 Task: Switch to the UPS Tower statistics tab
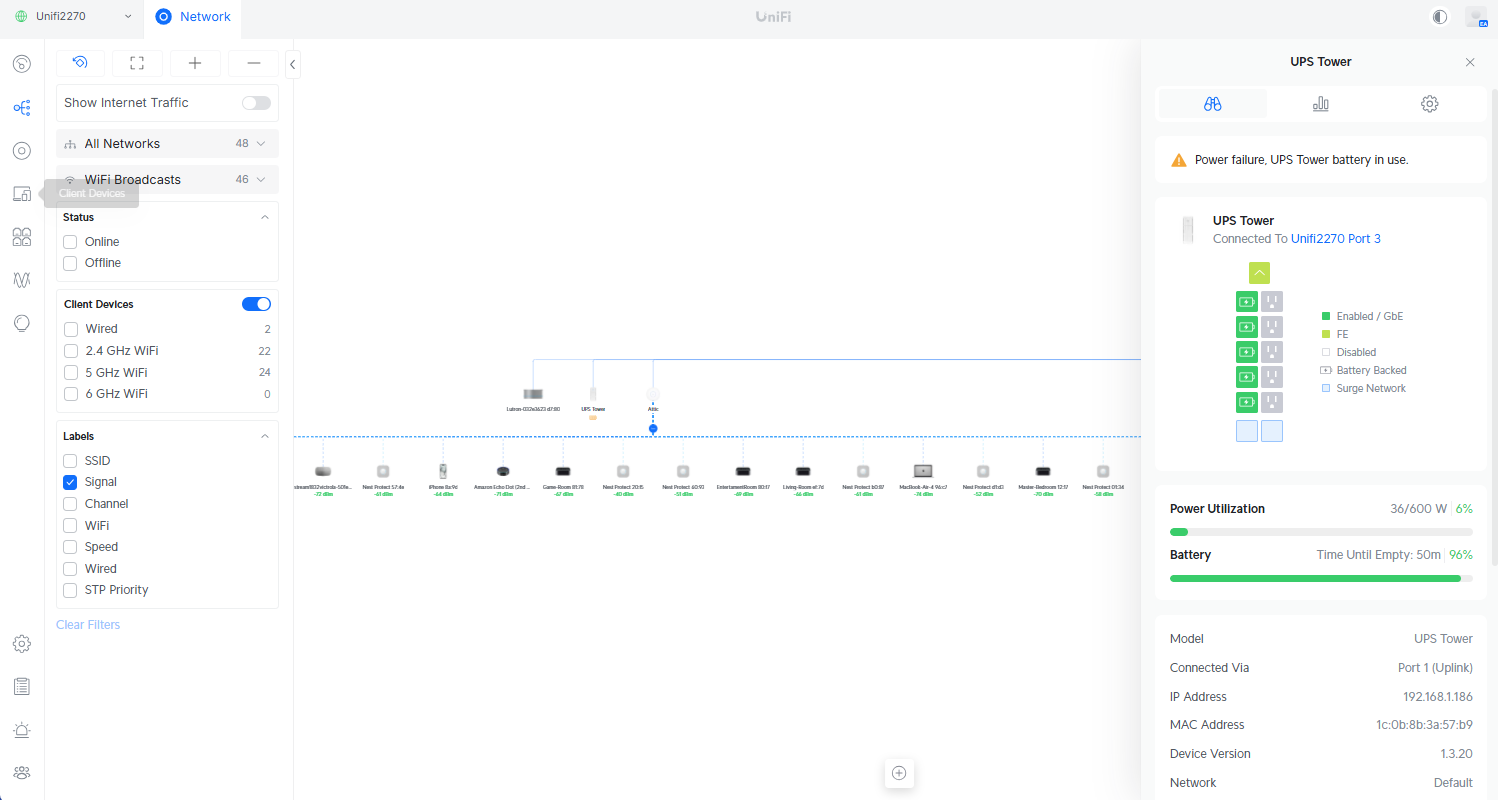pyautogui.click(x=1320, y=104)
